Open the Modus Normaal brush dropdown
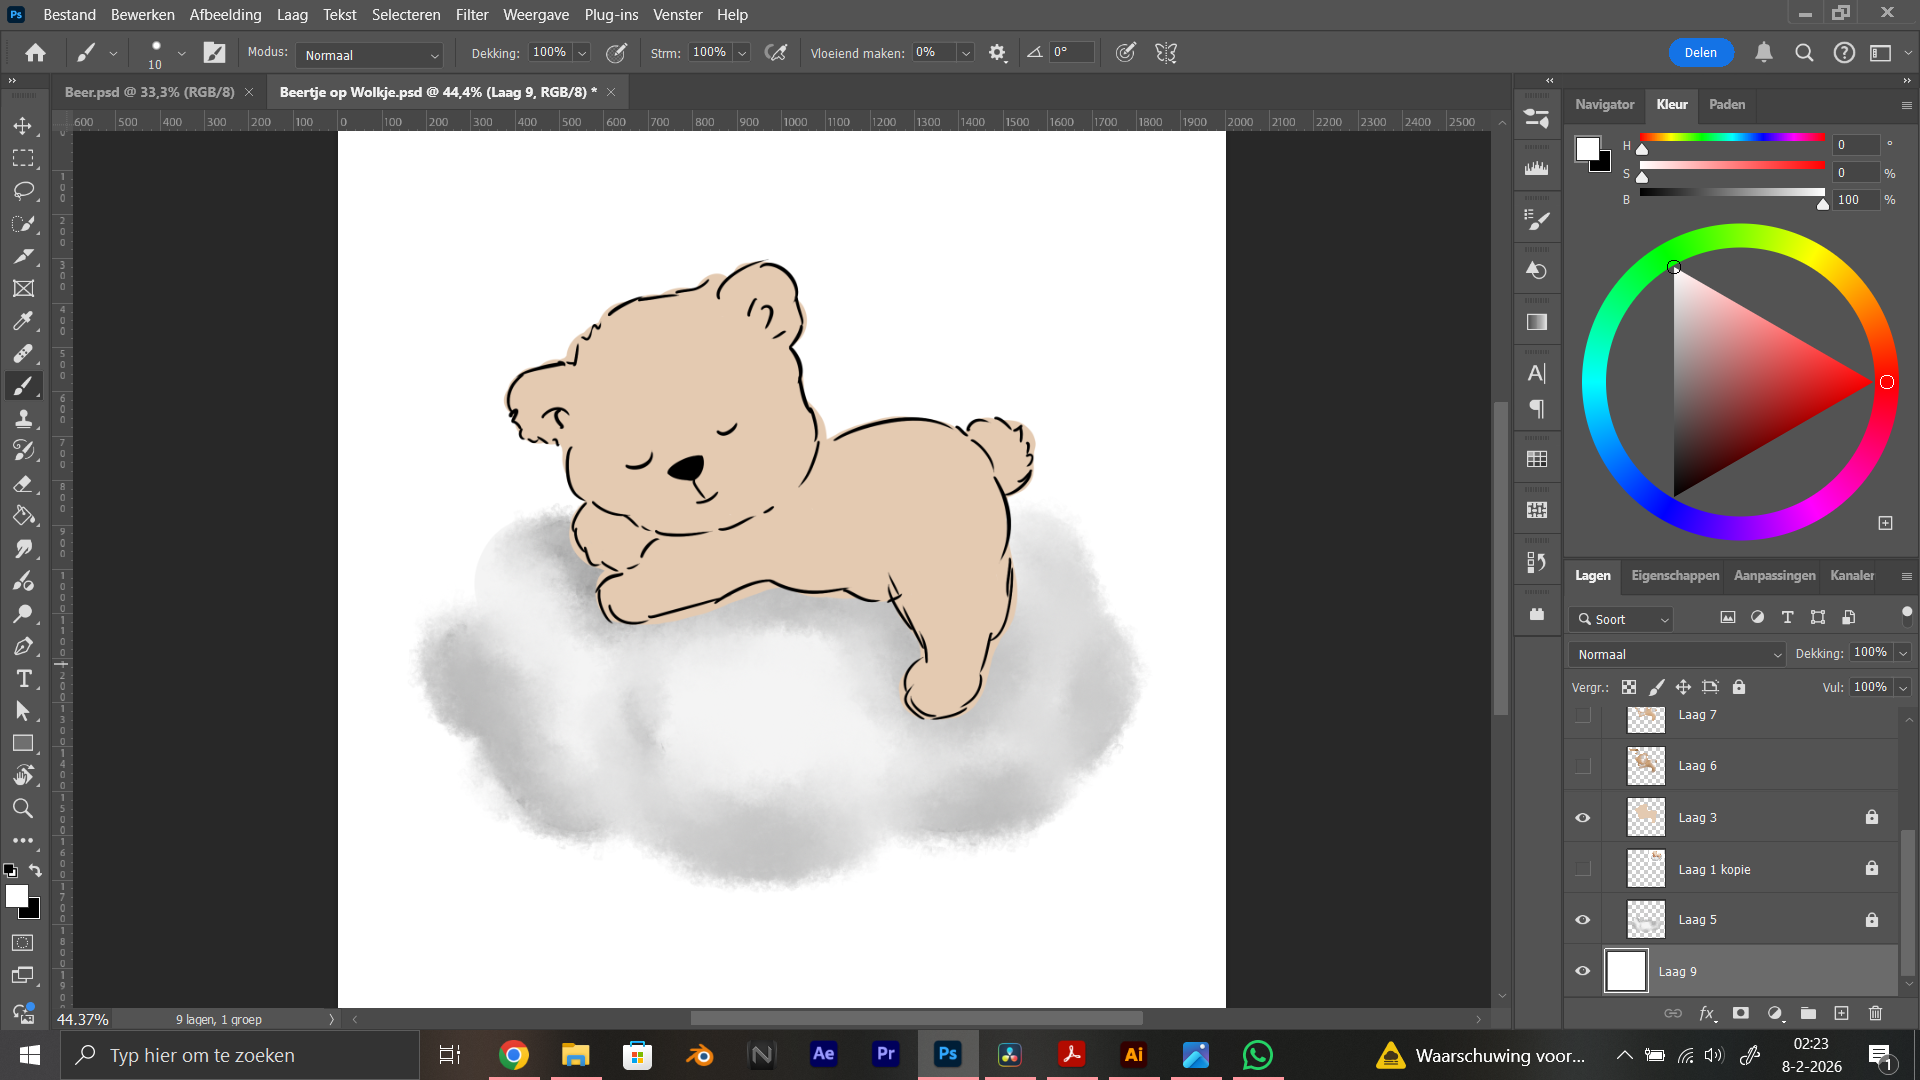Image resolution: width=1920 pixels, height=1080 pixels. [x=371, y=55]
